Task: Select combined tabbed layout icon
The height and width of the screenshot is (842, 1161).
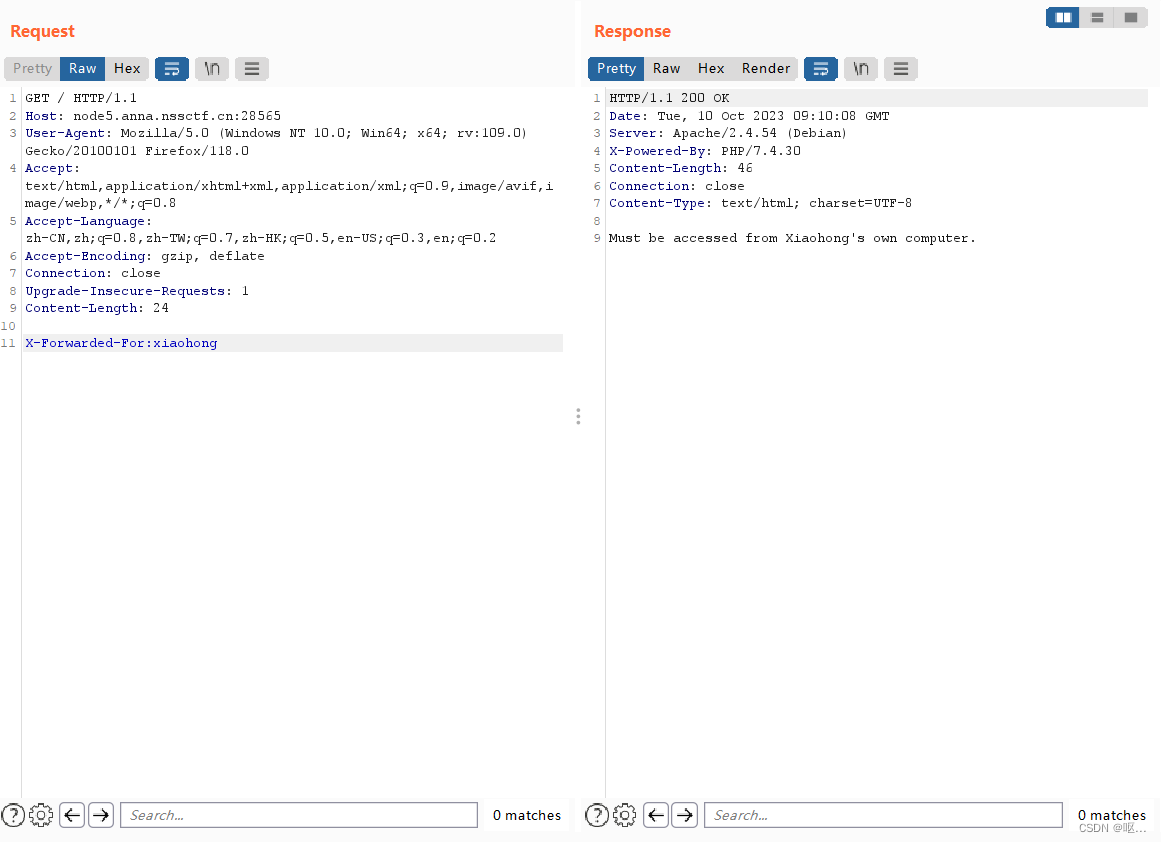Action: click(1131, 17)
